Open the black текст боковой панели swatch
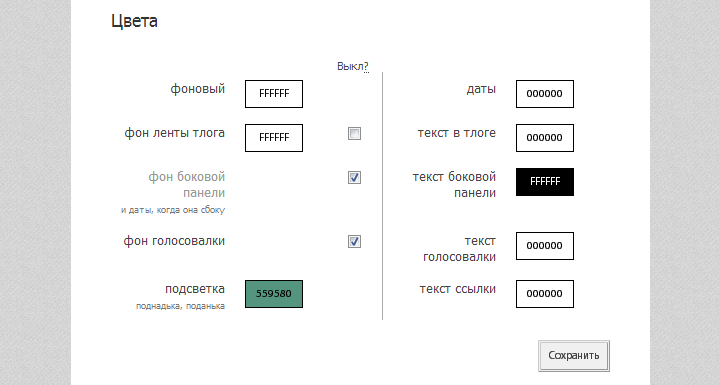Screen dimensions: 719x385 click(x=545, y=182)
